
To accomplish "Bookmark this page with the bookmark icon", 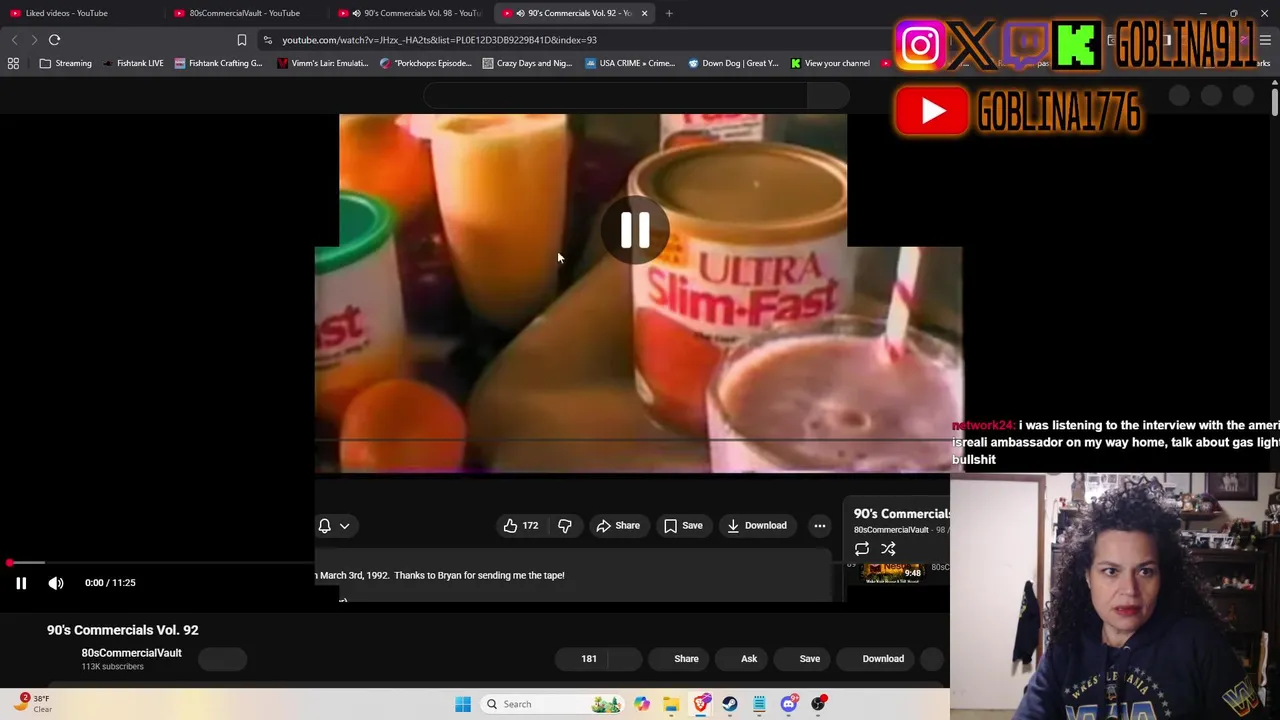I will point(241,40).
